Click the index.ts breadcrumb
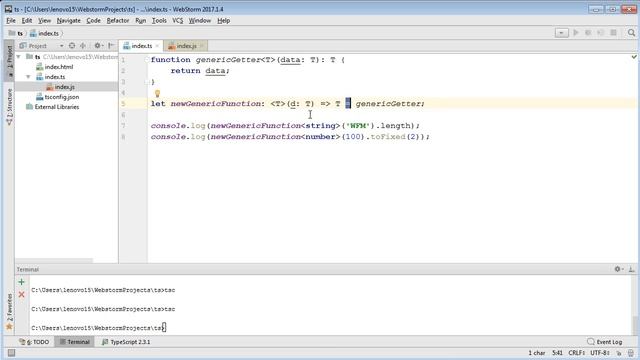 (x=44, y=33)
